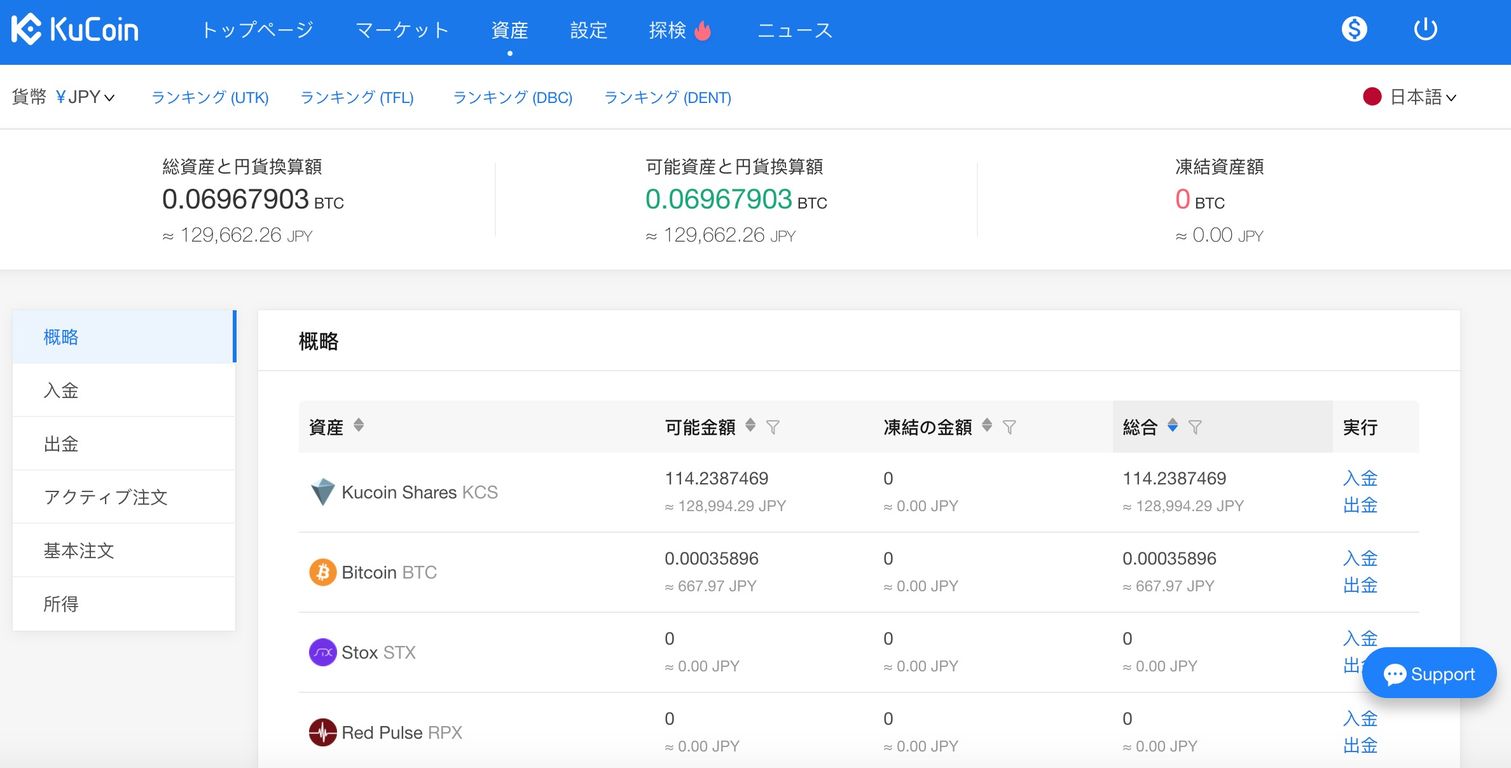Click Kucoin Shares KCS asset name

pyautogui.click(x=420, y=492)
